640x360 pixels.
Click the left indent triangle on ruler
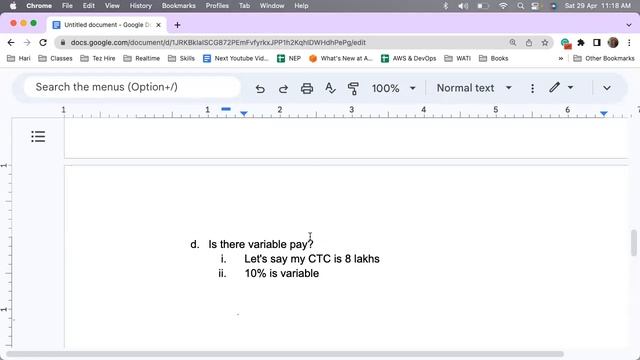244,113
